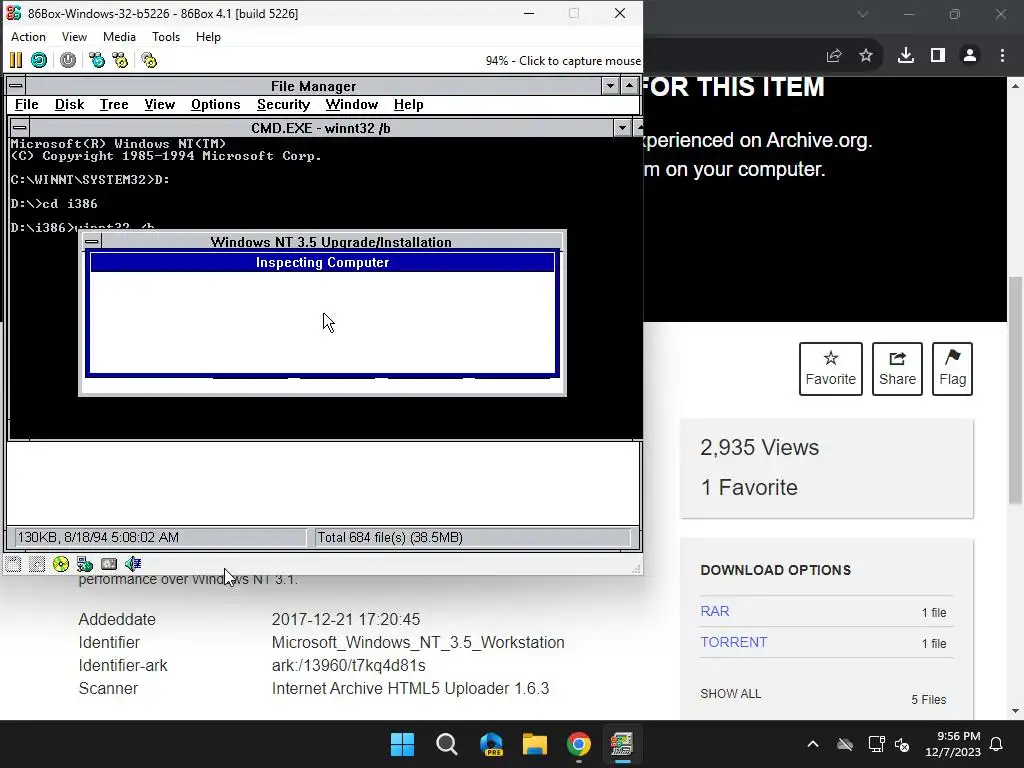Image resolution: width=1024 pixels, height=768 pixels.
Task: Pause the emulation with the 86Box pause button
Action: [x=16, y=61]
